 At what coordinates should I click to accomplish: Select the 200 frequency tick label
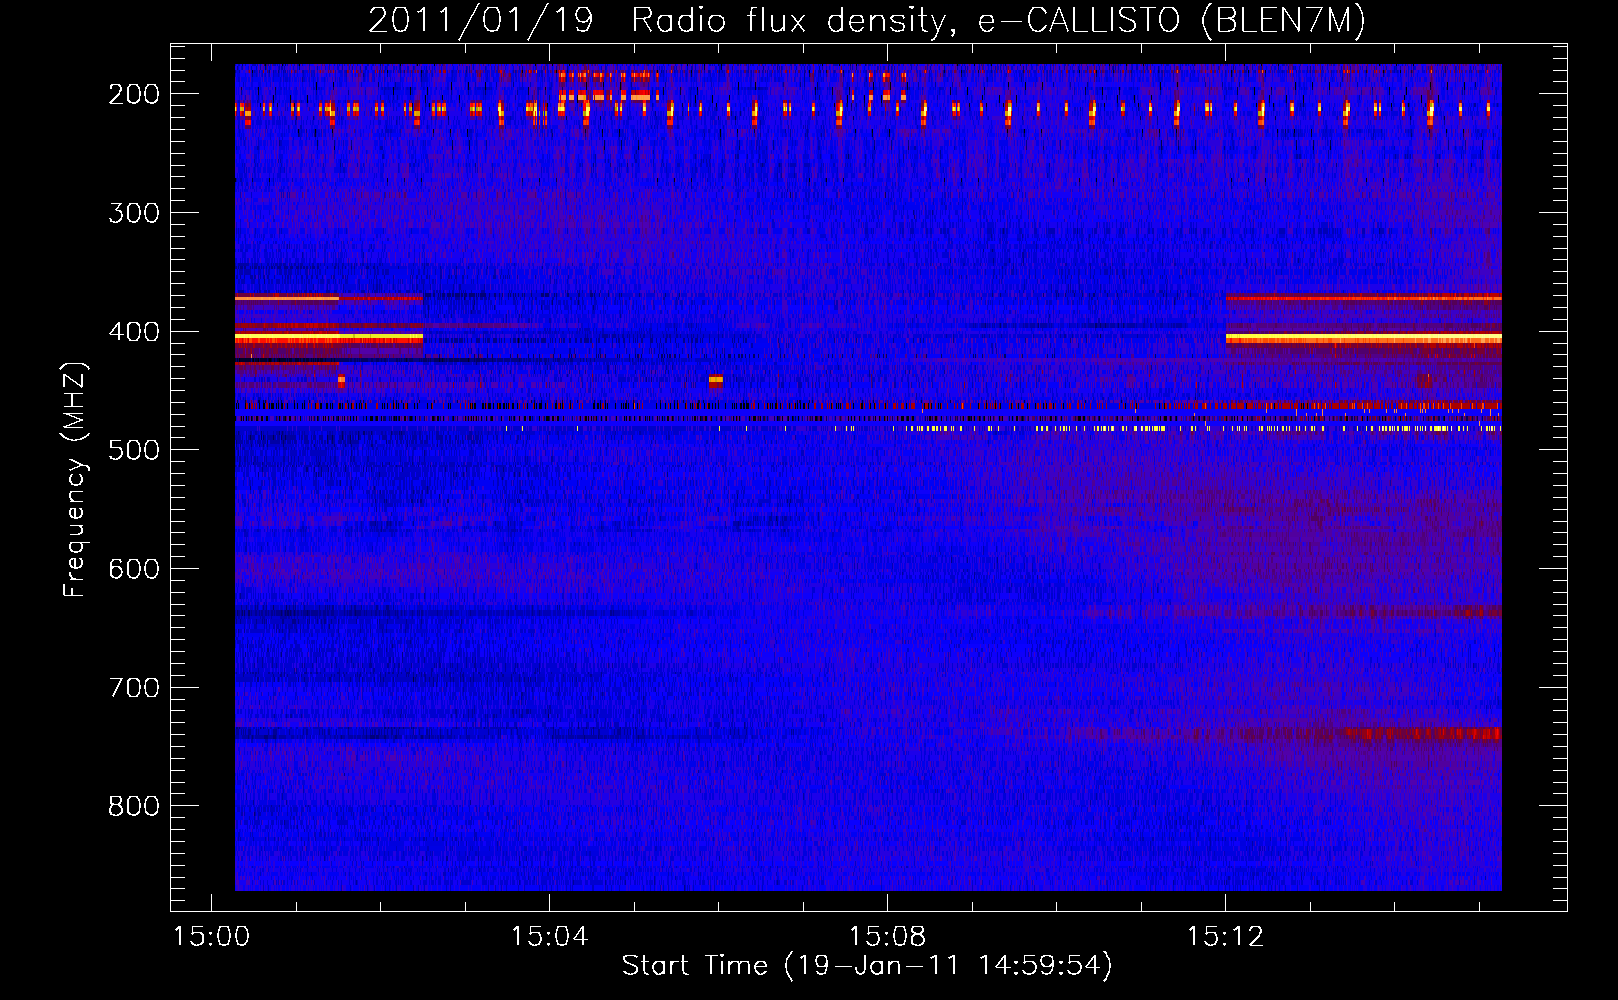tap(134, 94)
